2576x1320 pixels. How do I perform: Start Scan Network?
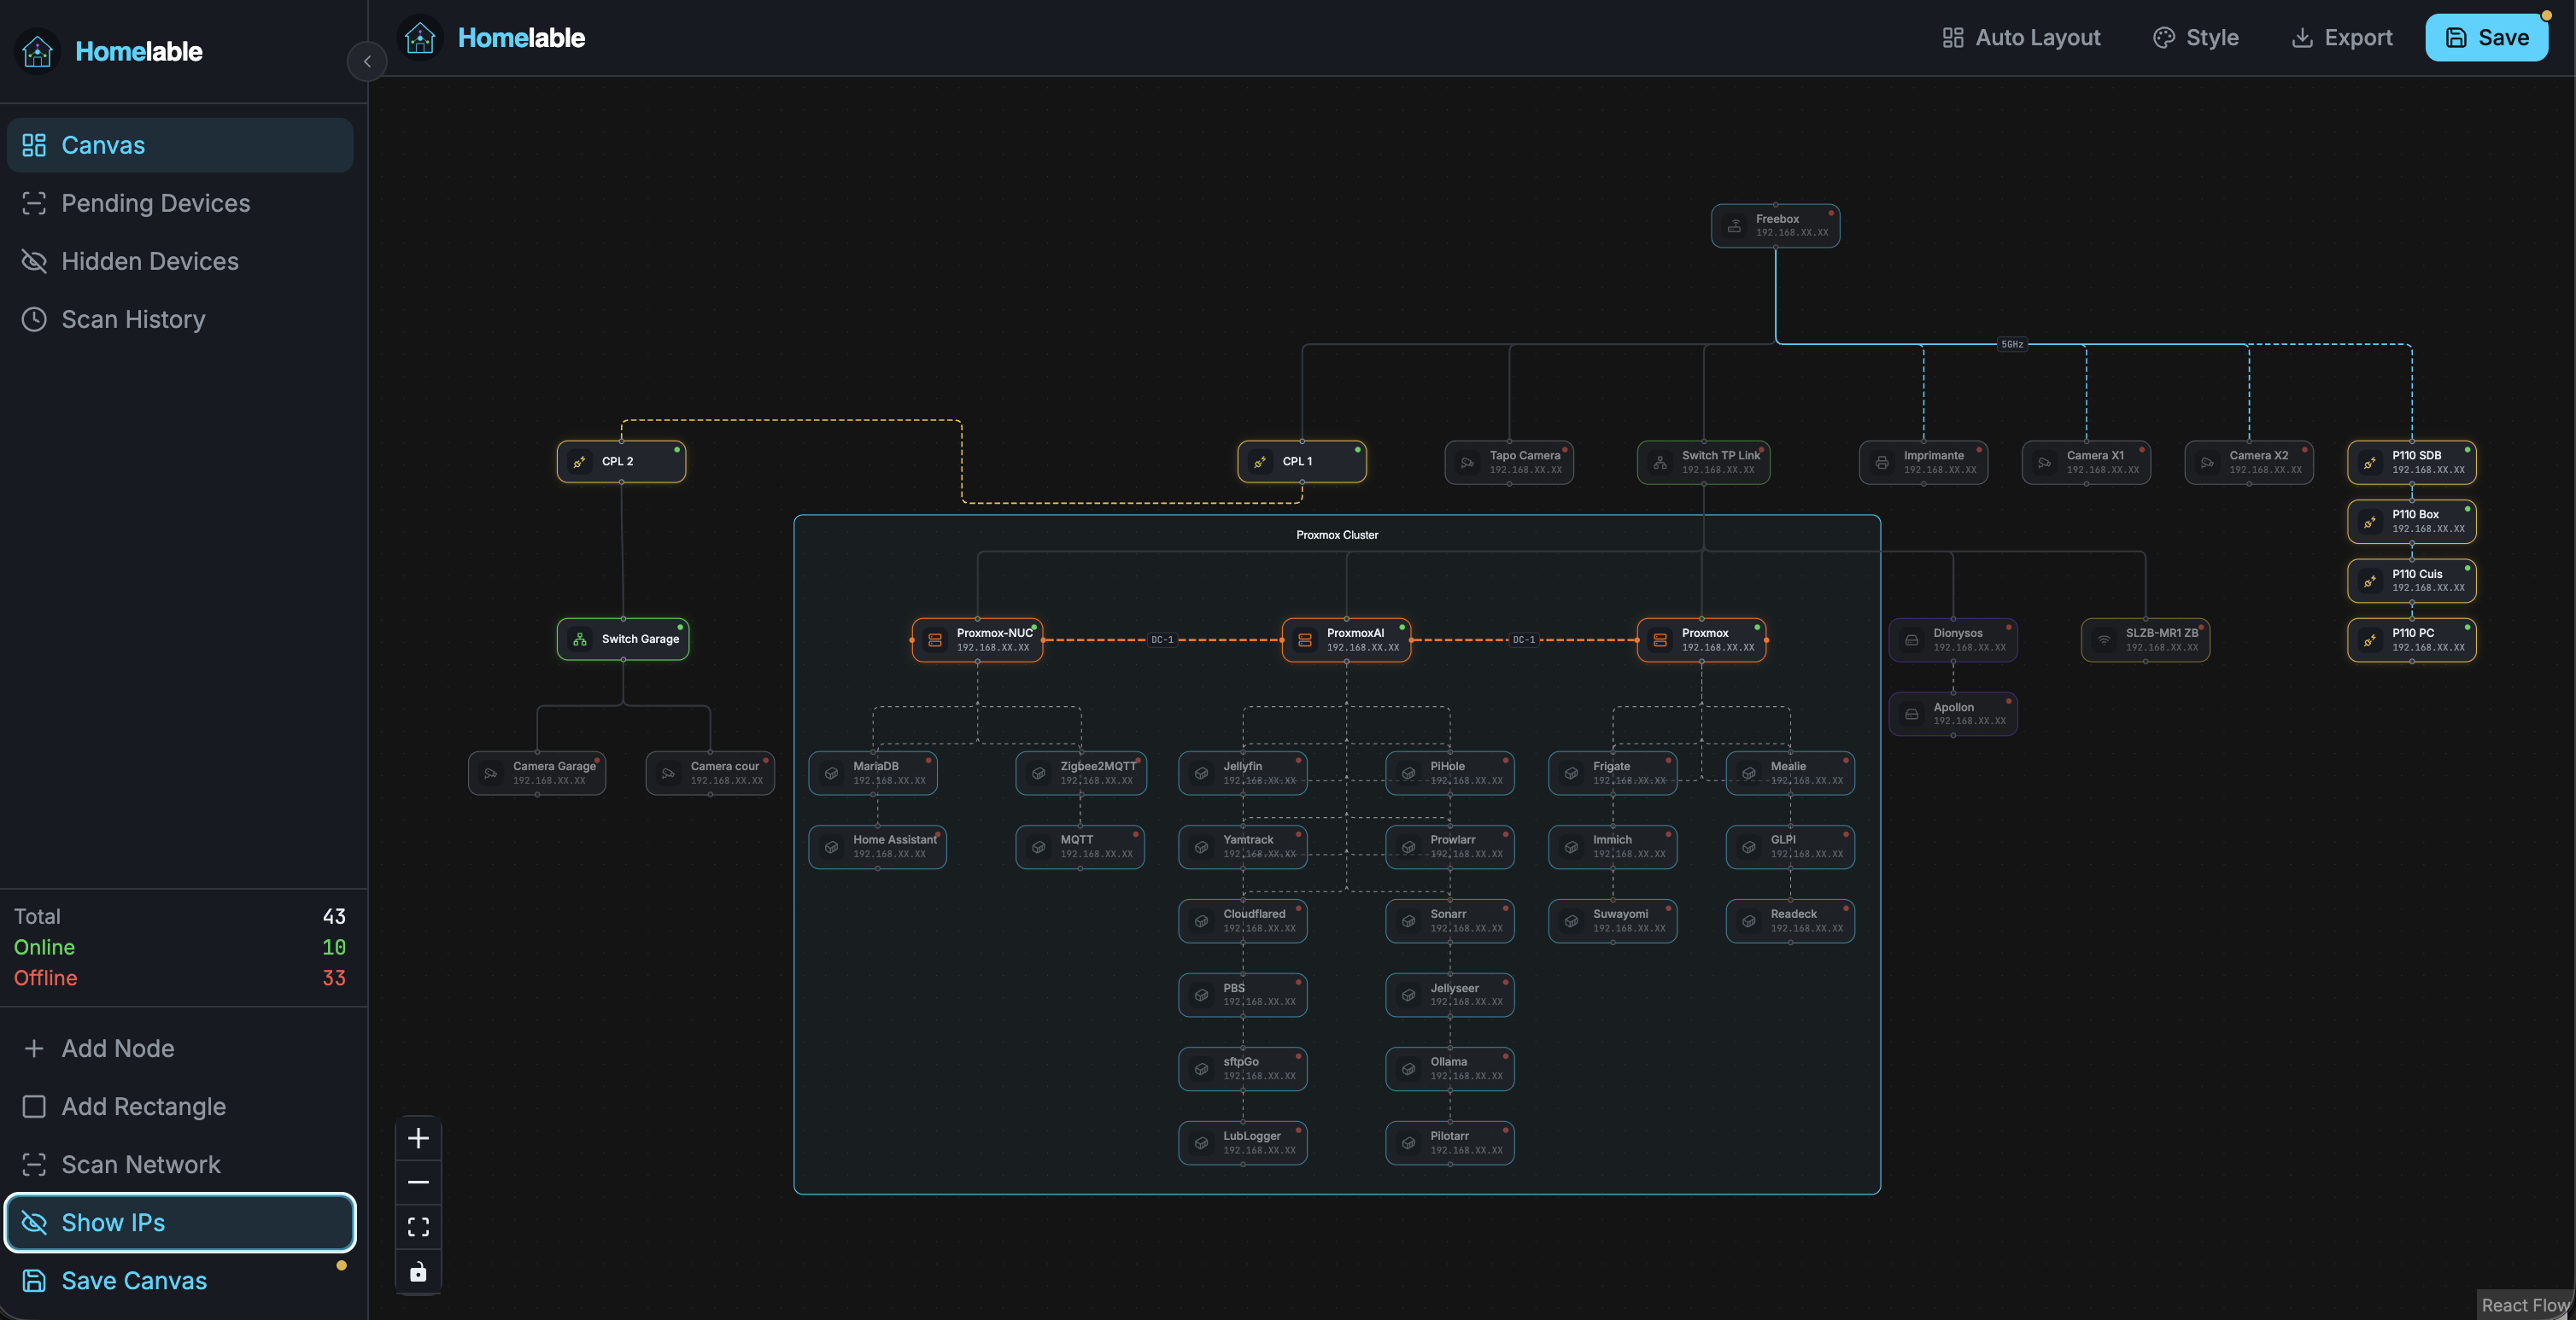(180, 1164)
